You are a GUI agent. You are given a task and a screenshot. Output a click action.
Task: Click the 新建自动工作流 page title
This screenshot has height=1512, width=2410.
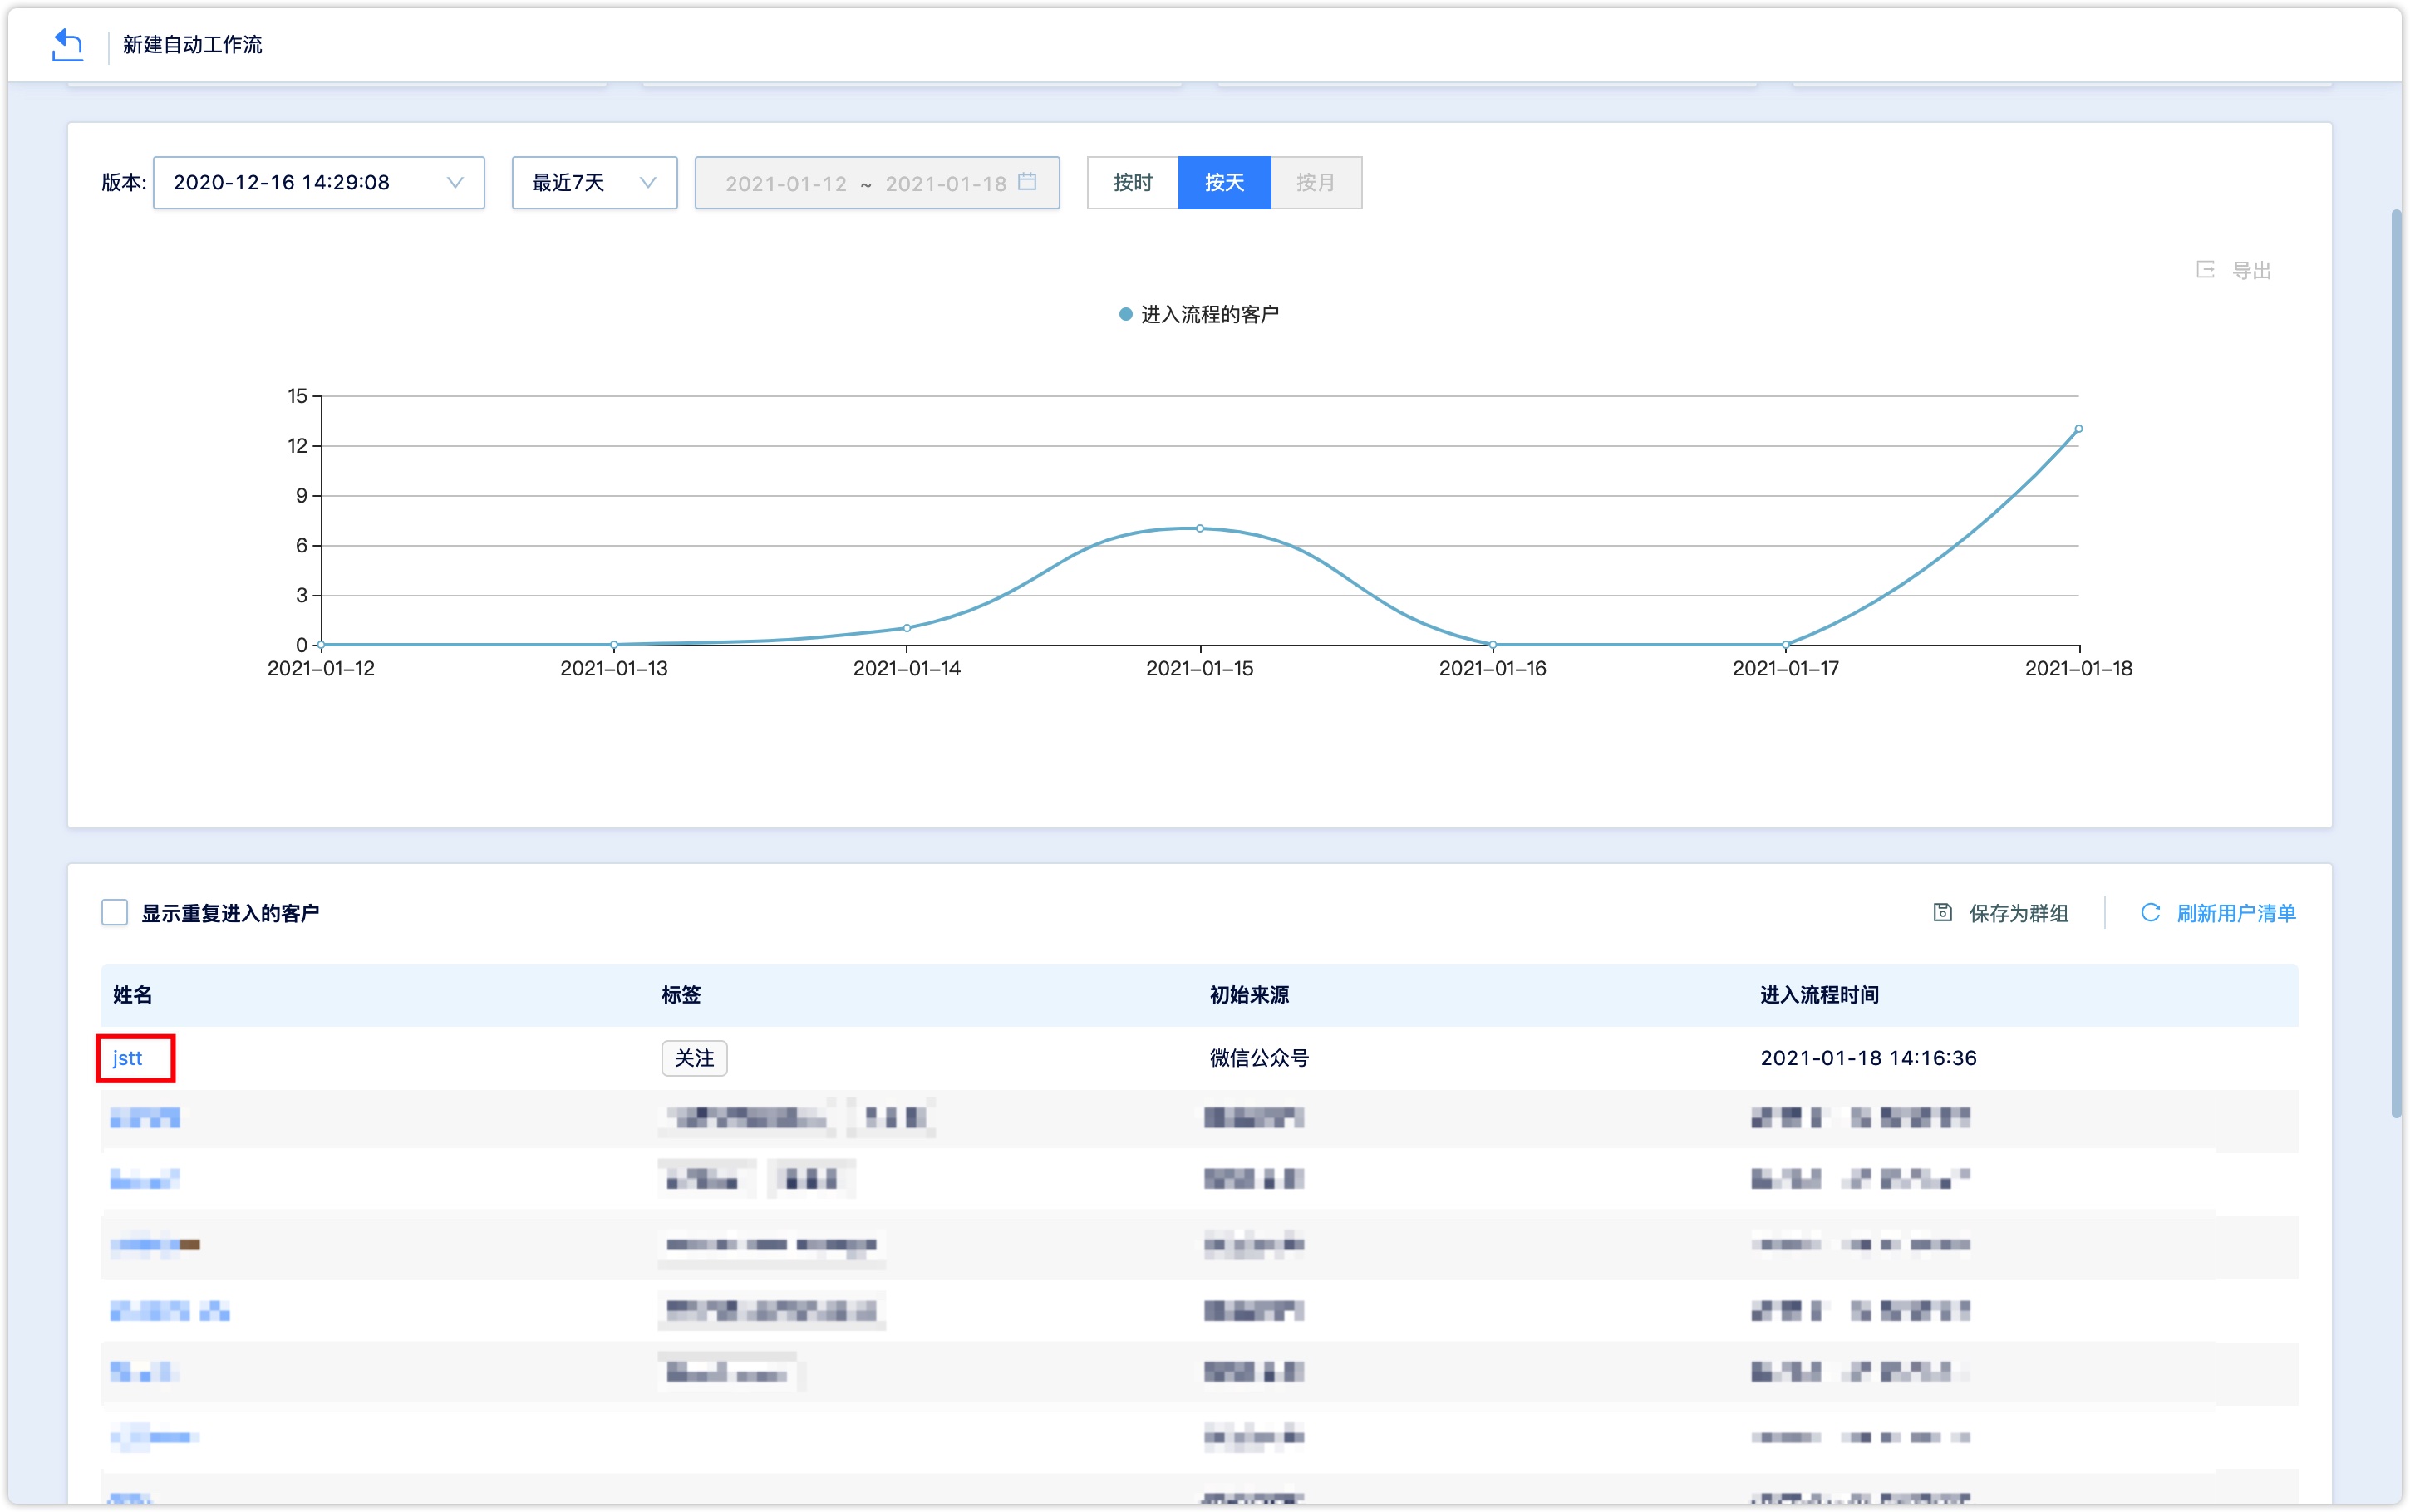pyautogui.click(x=192, y=45)
